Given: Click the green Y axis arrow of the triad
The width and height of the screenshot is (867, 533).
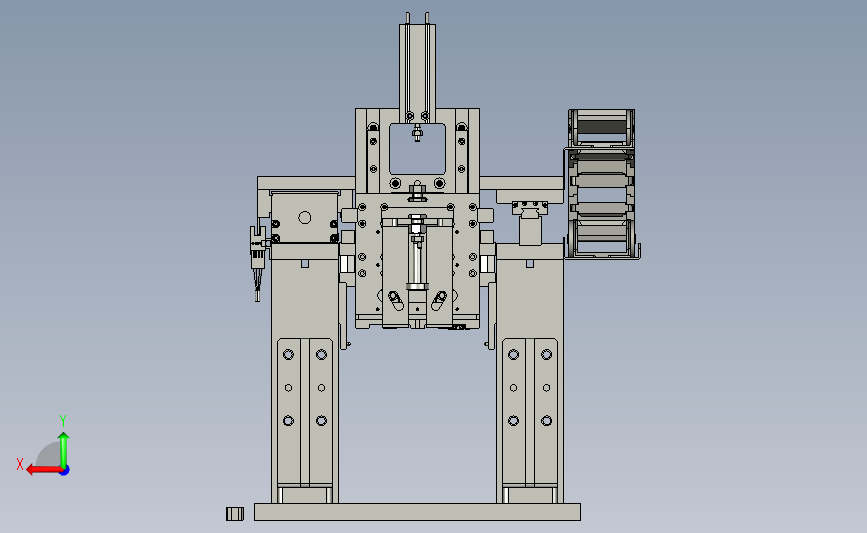Looking at the screenshot, I should pos(64,449).
